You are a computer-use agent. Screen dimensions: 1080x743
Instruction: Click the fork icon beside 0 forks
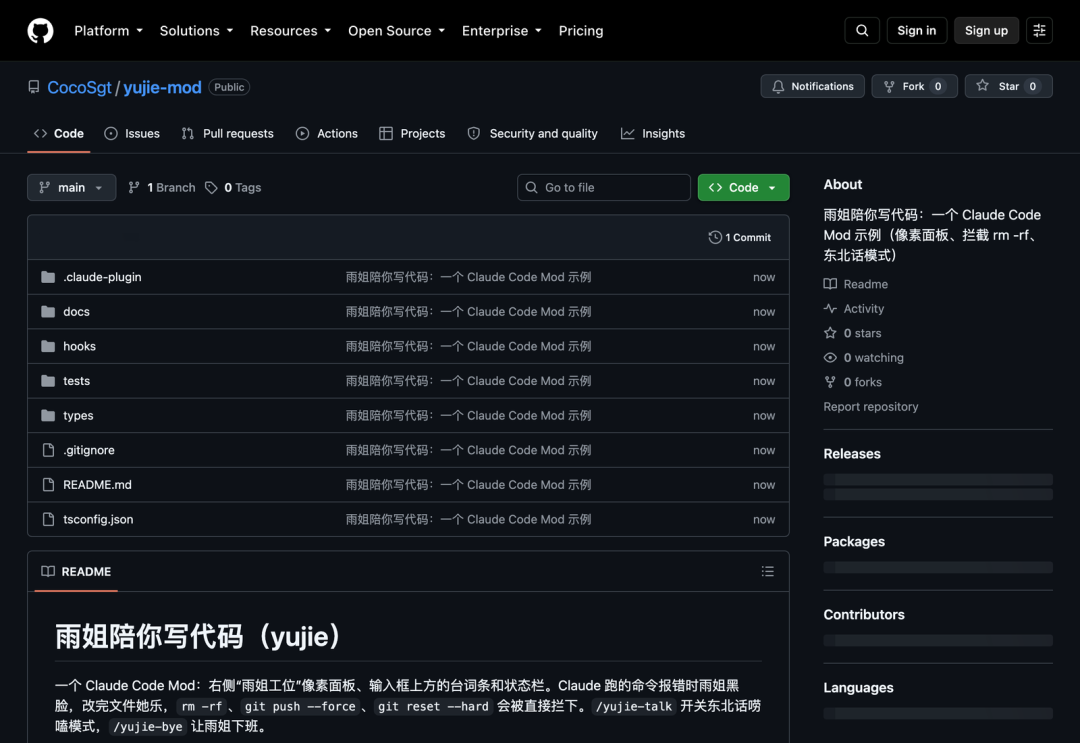830,382
